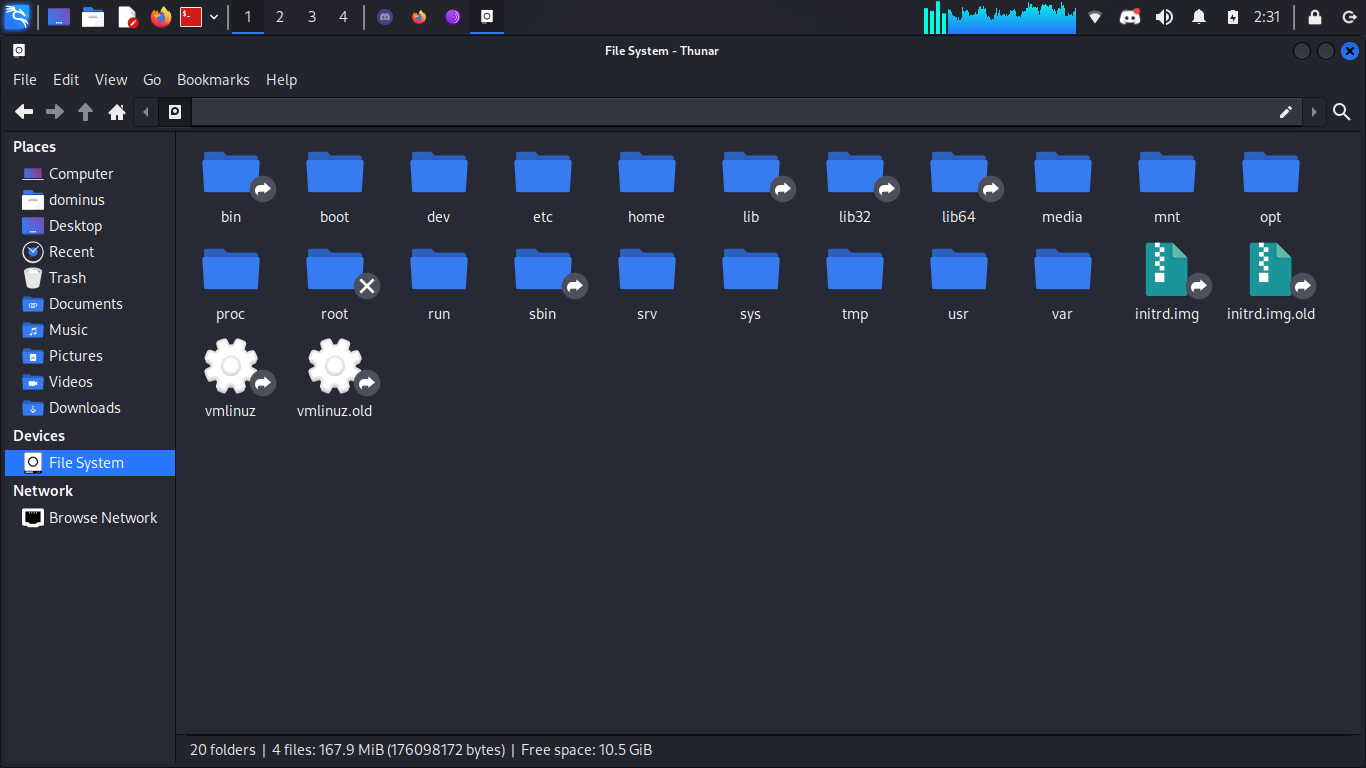Open the Edit menu
The height and width of the screenshot is (768, 1366).
pyautogui.click(x=66, y=80)
